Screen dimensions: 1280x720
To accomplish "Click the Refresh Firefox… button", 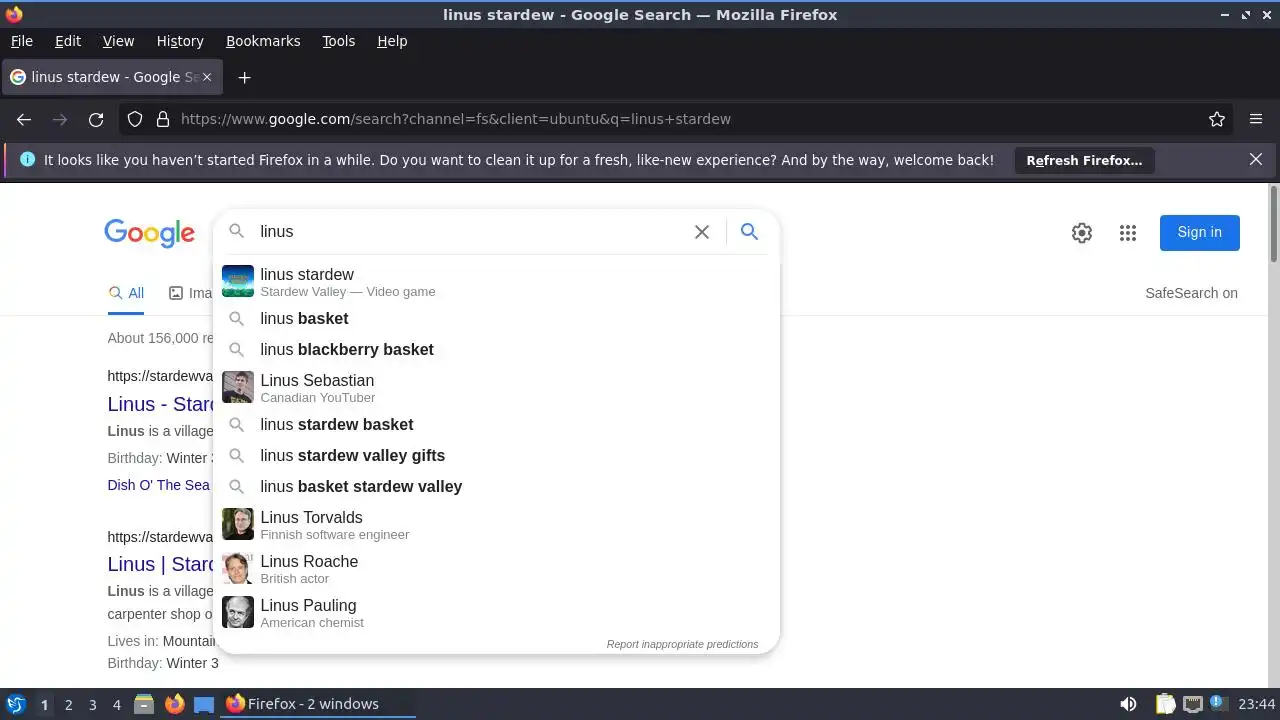I will point(1084,160).
